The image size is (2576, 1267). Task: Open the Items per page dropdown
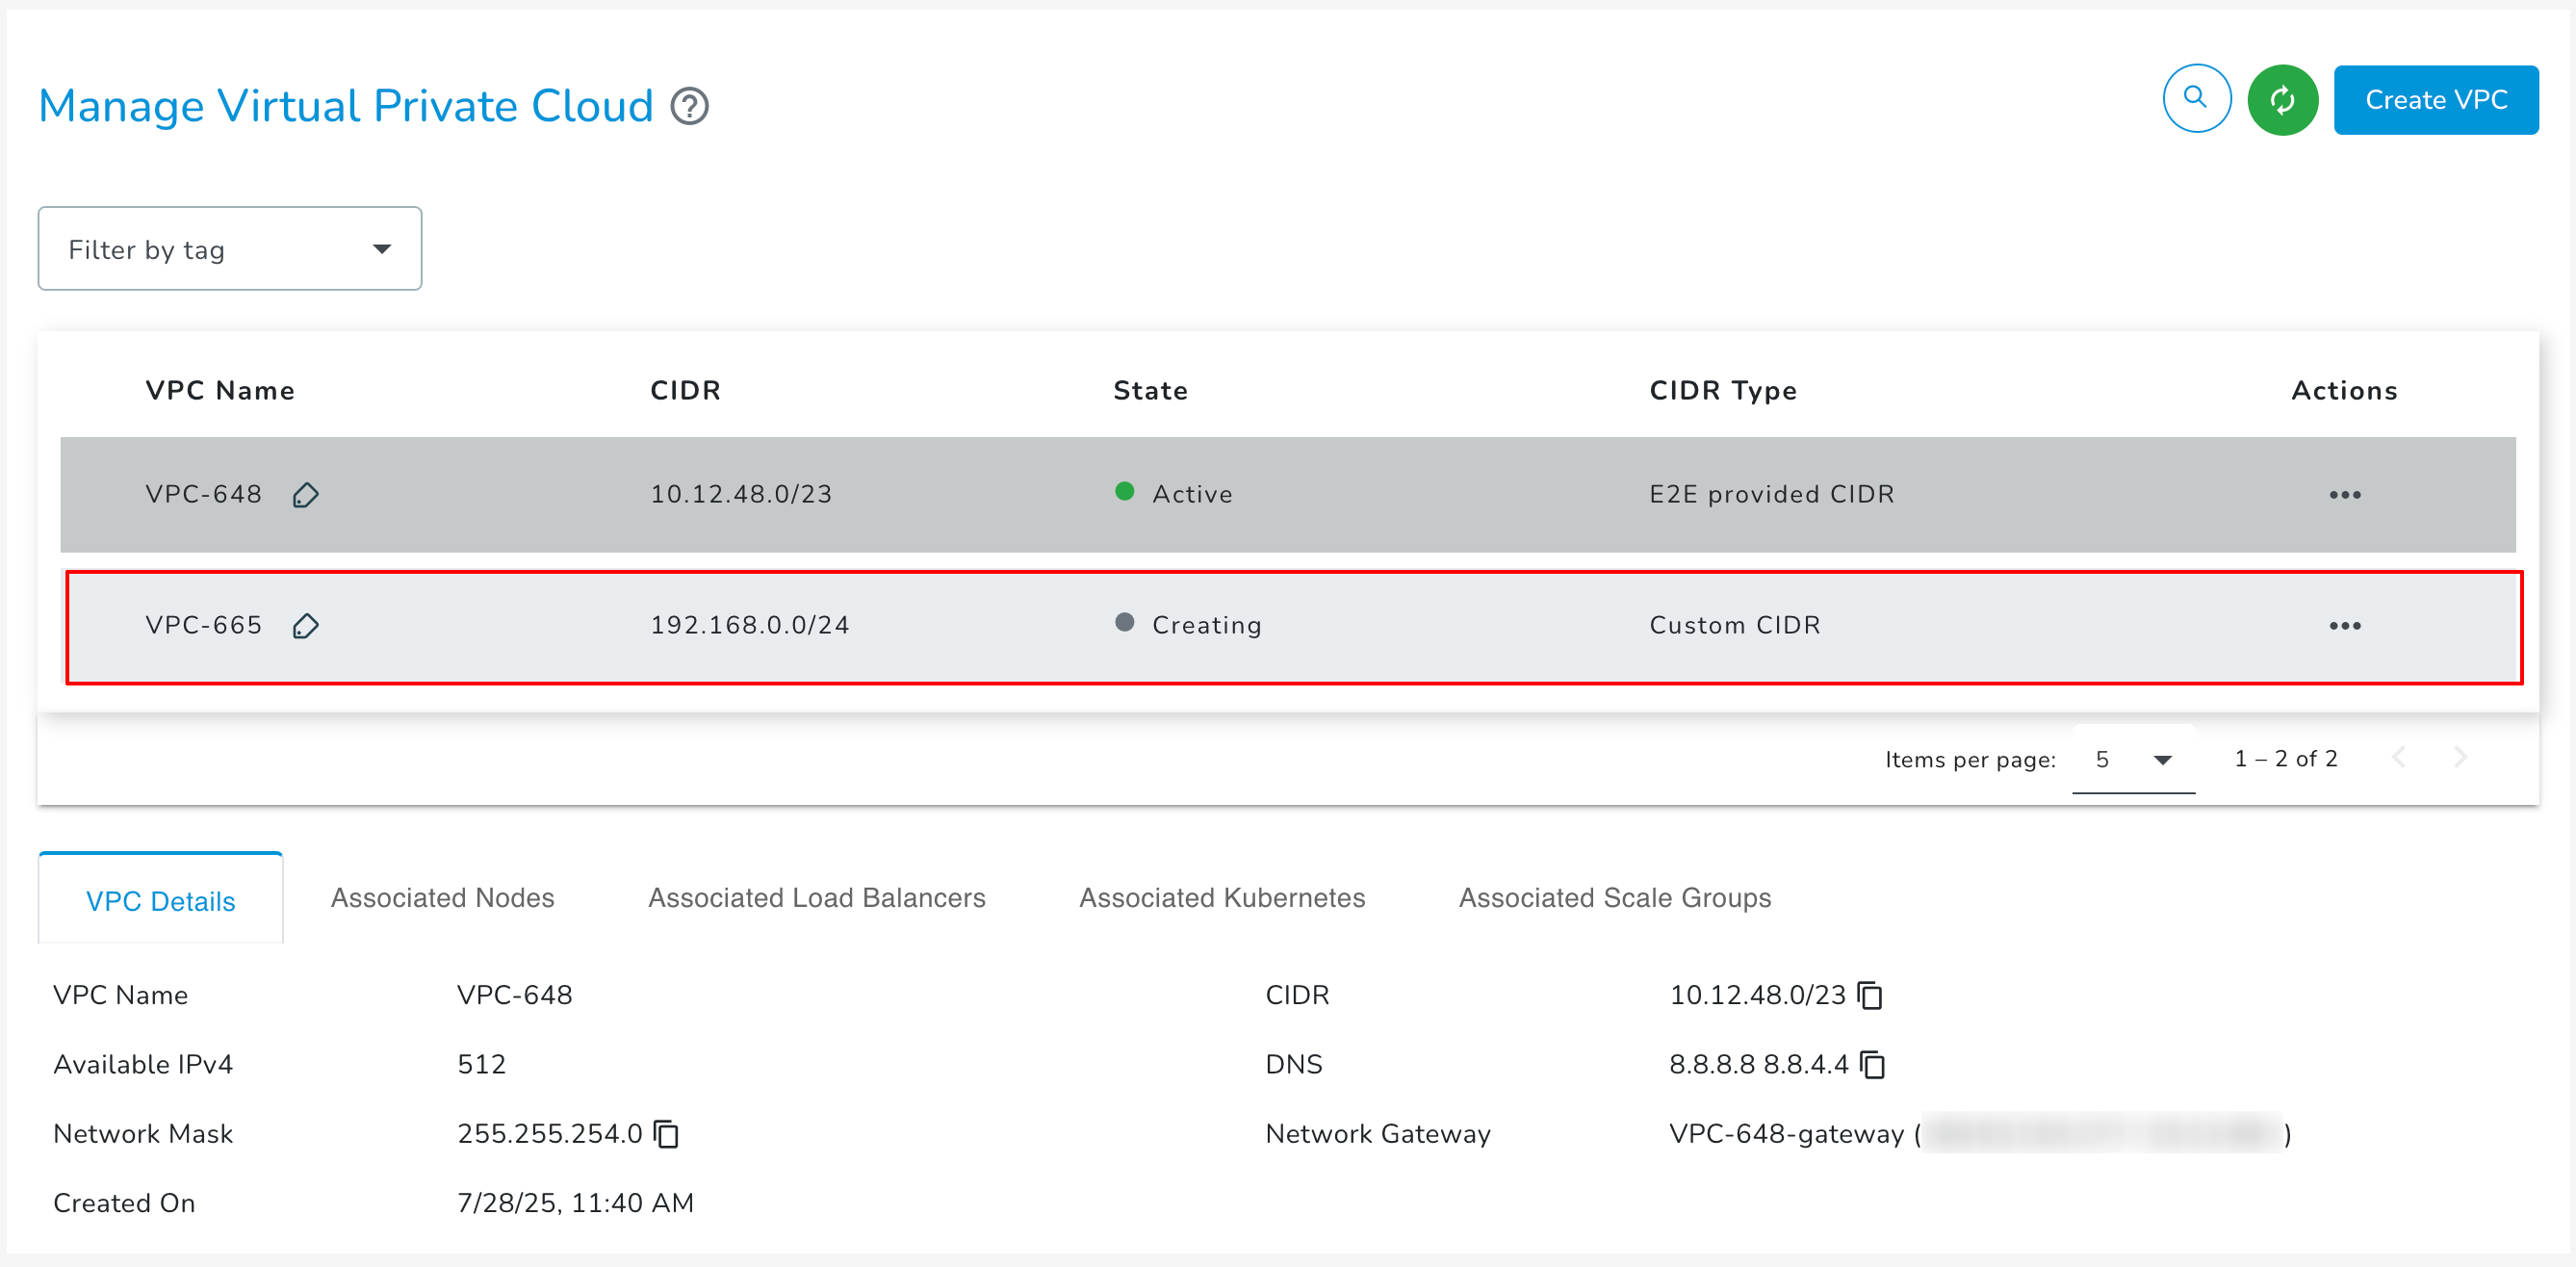2133,759
